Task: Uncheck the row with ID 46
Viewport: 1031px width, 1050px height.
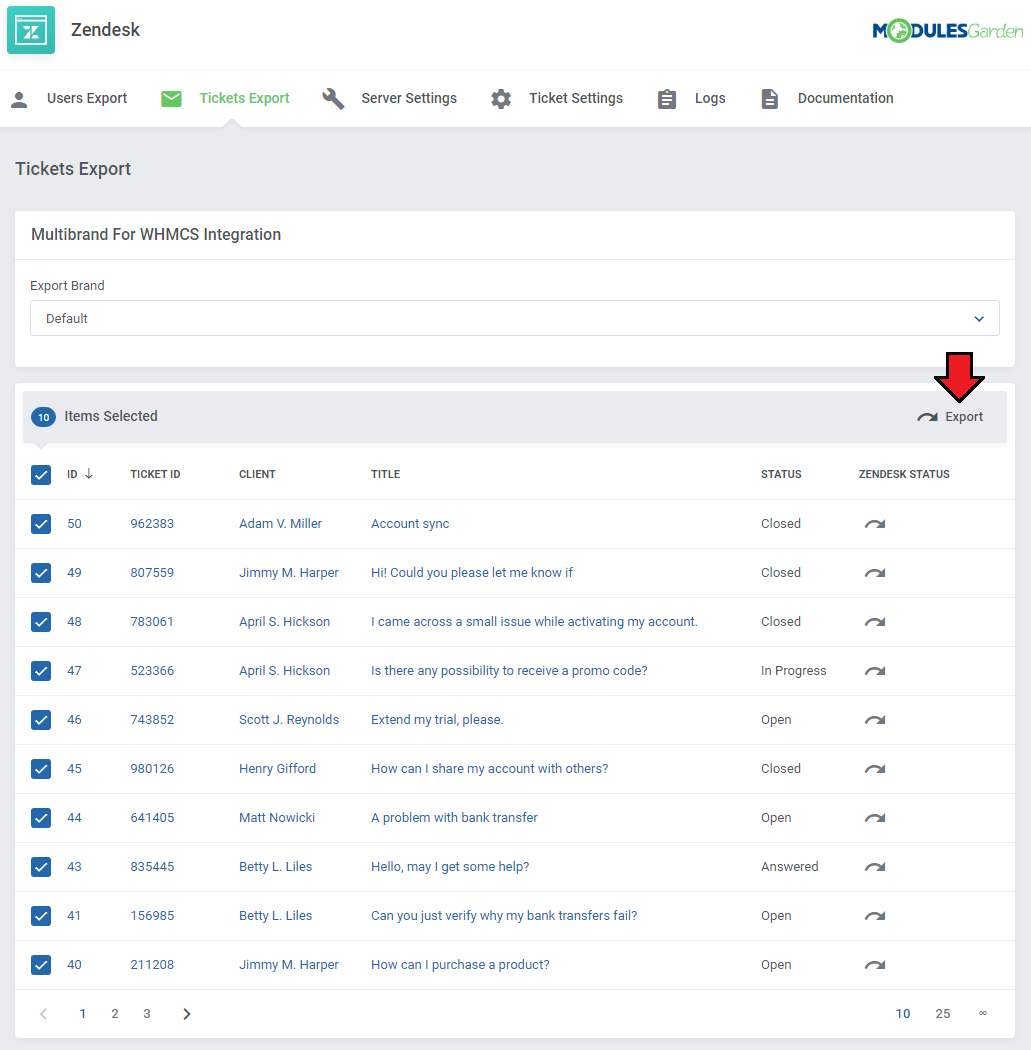Action: pos(41,720)
